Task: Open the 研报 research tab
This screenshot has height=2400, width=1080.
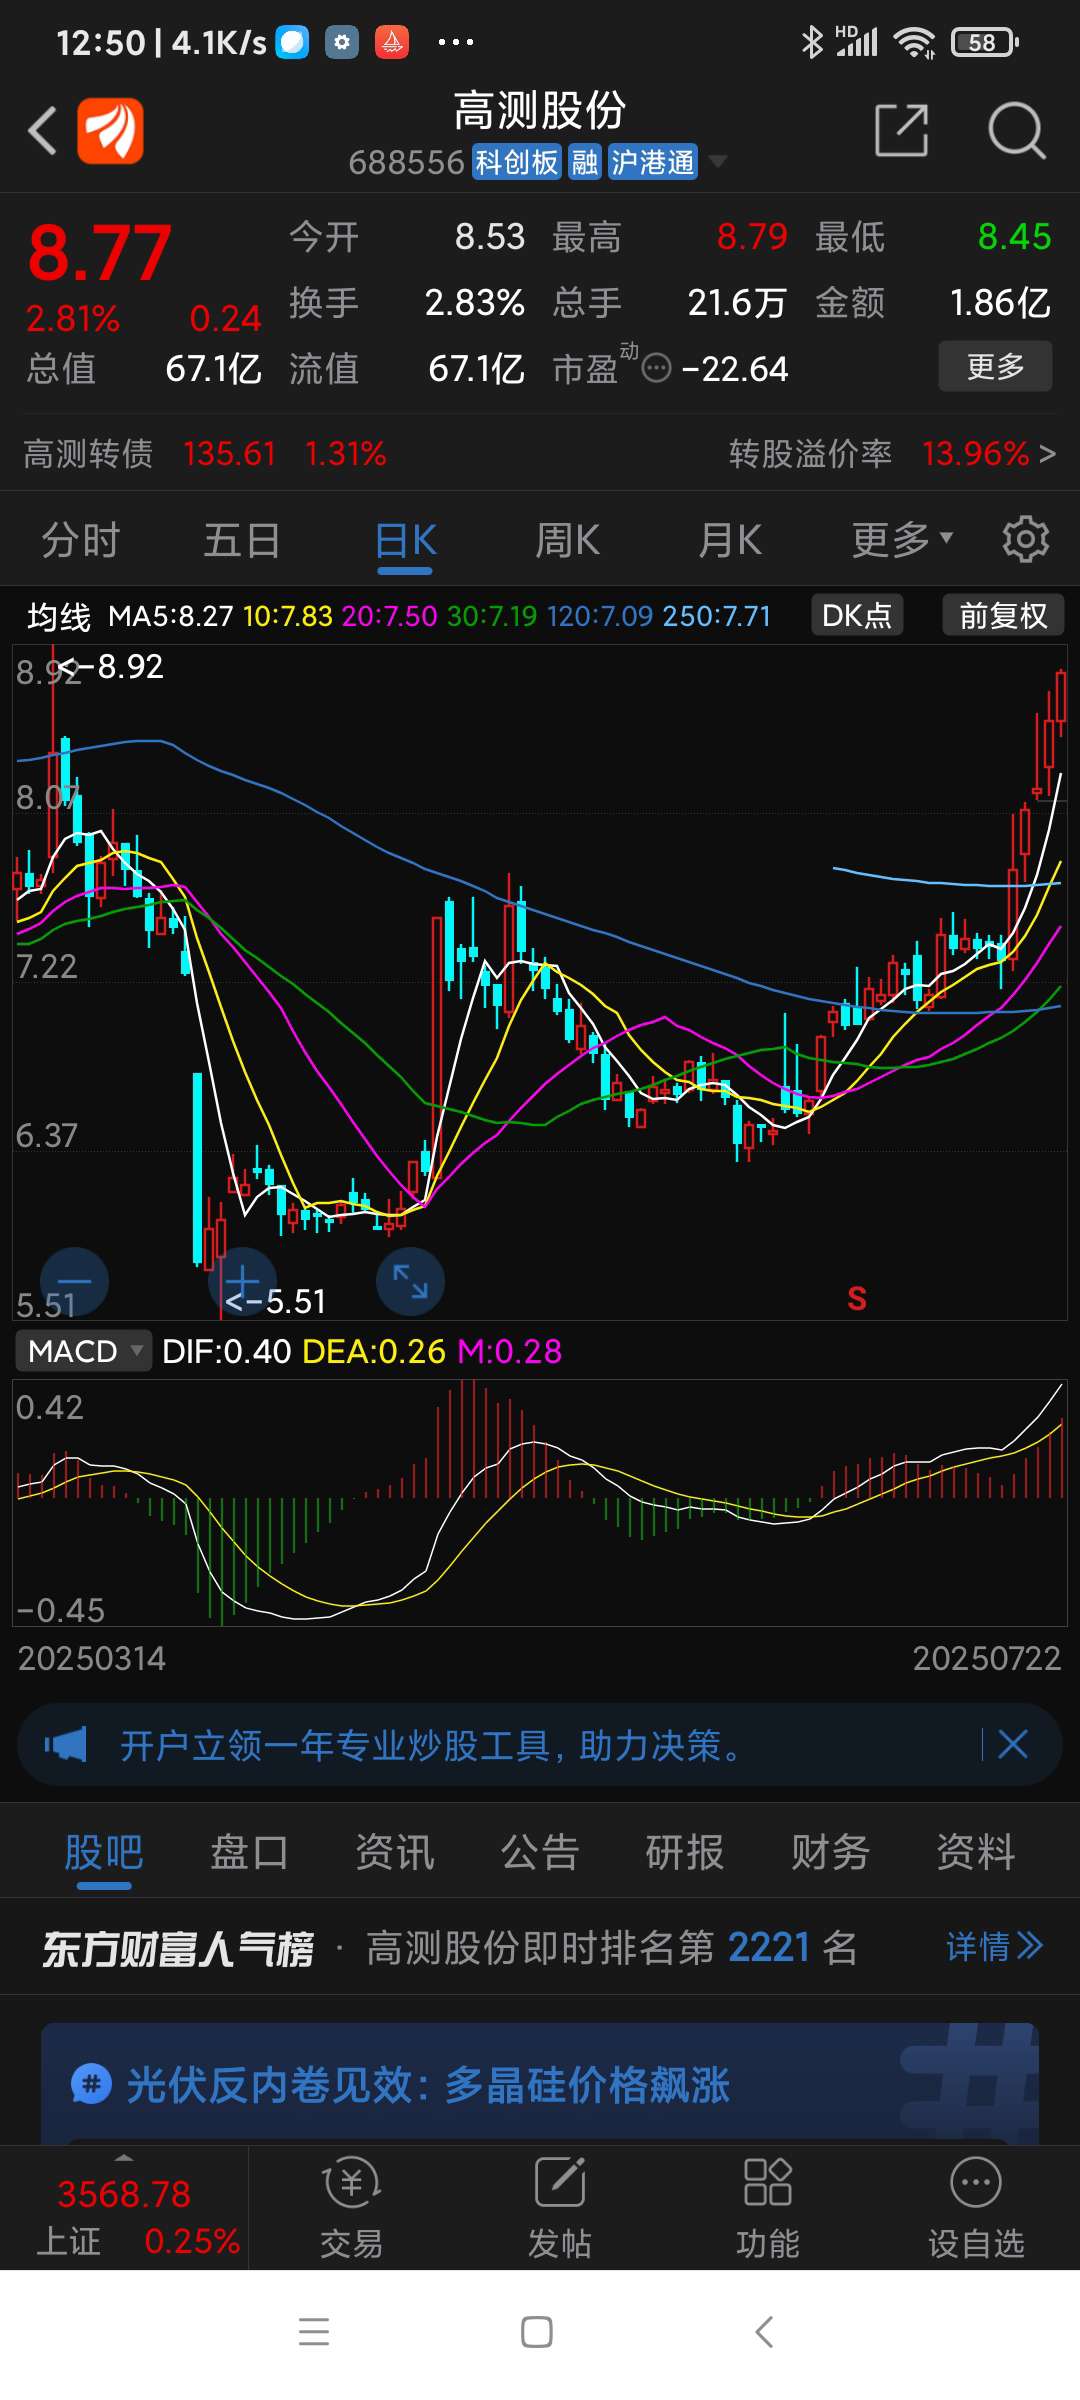Action: (685, 1852)
